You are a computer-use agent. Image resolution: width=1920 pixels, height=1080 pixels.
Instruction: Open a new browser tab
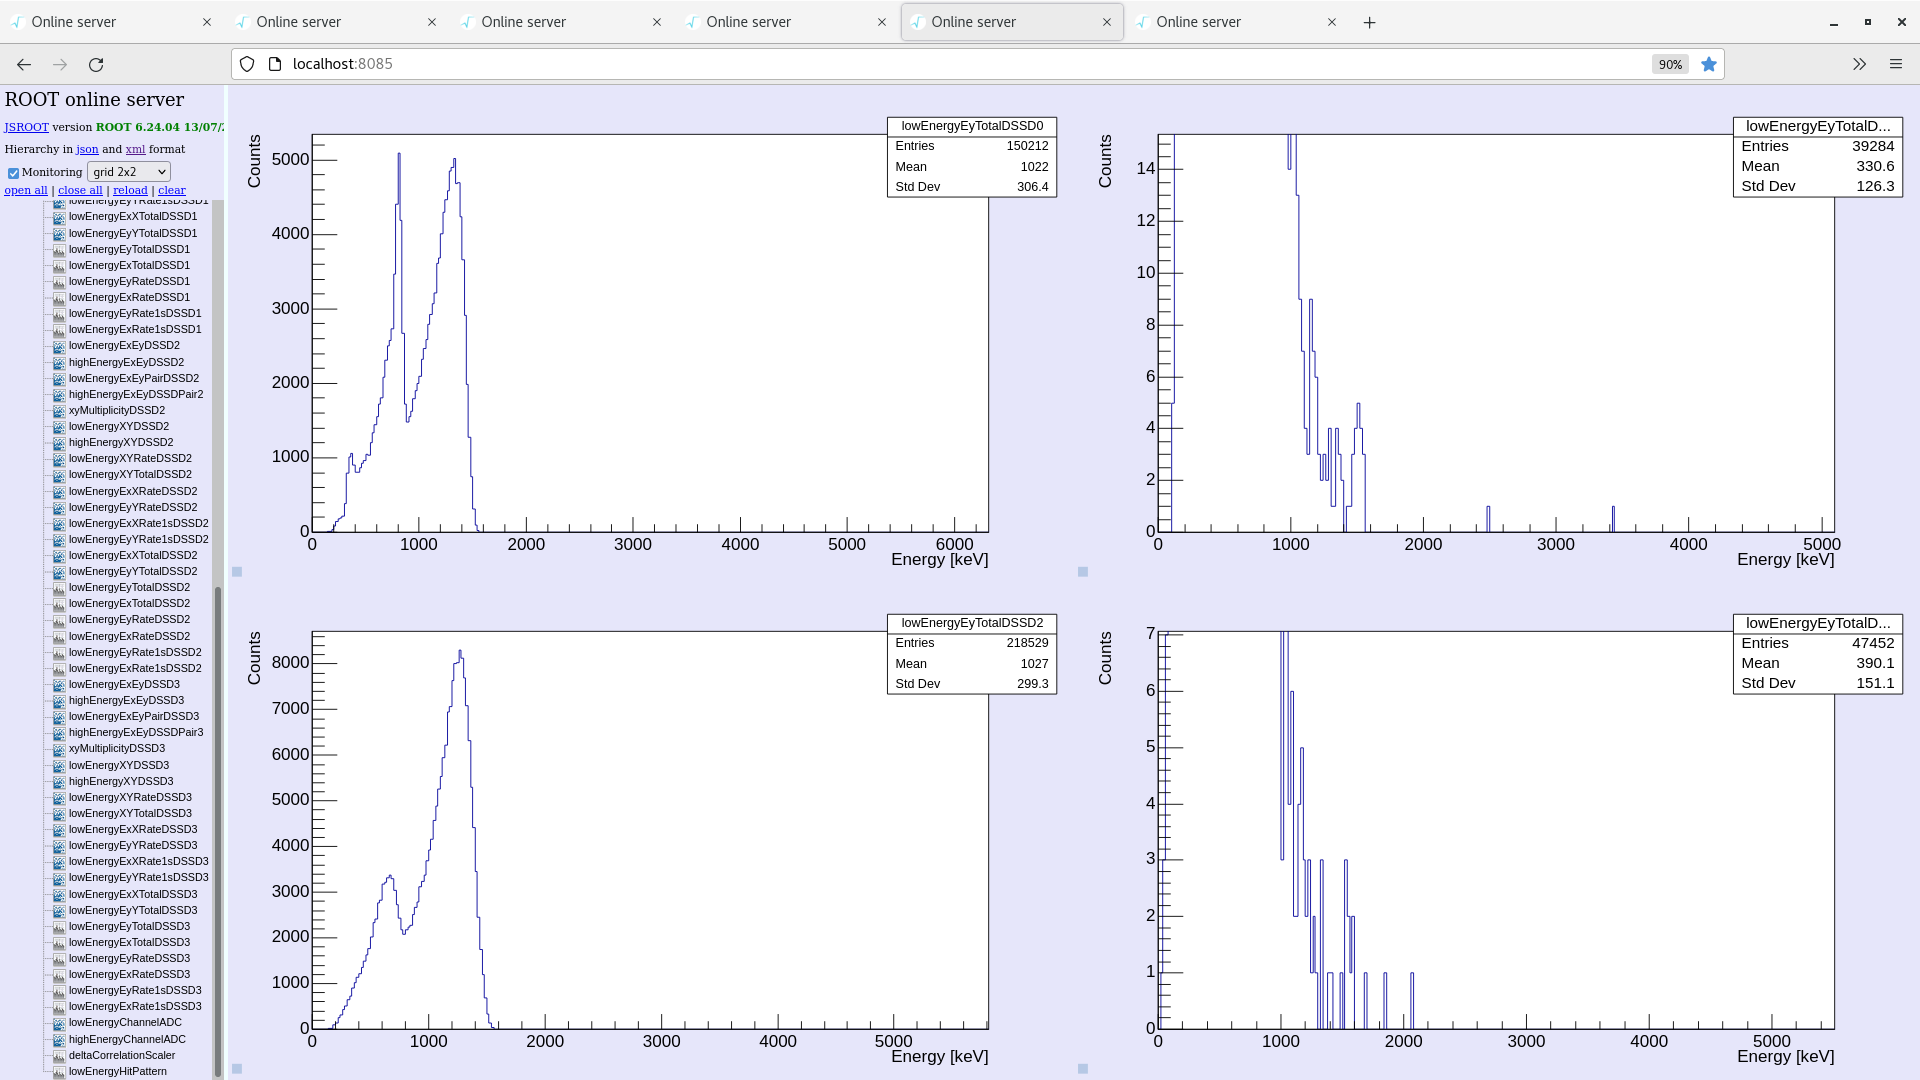click(1369, 22)
